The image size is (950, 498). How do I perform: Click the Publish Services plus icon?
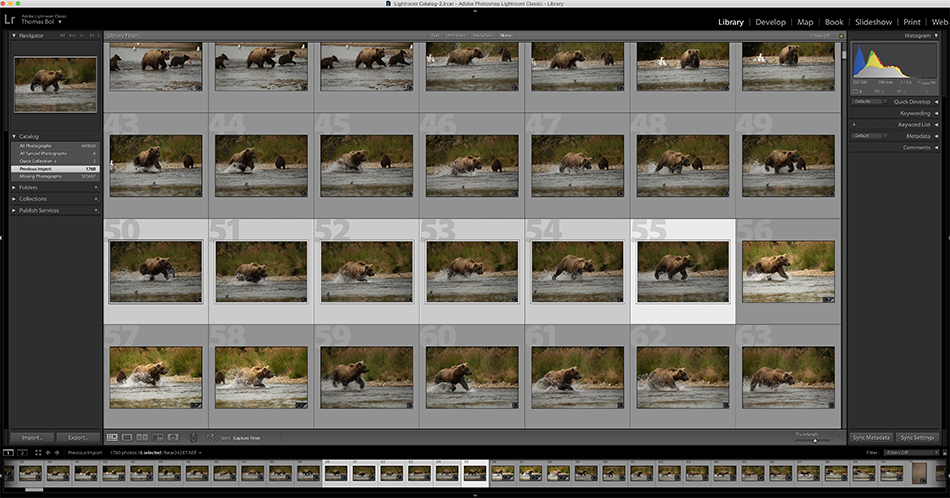[x=96, y=210]
